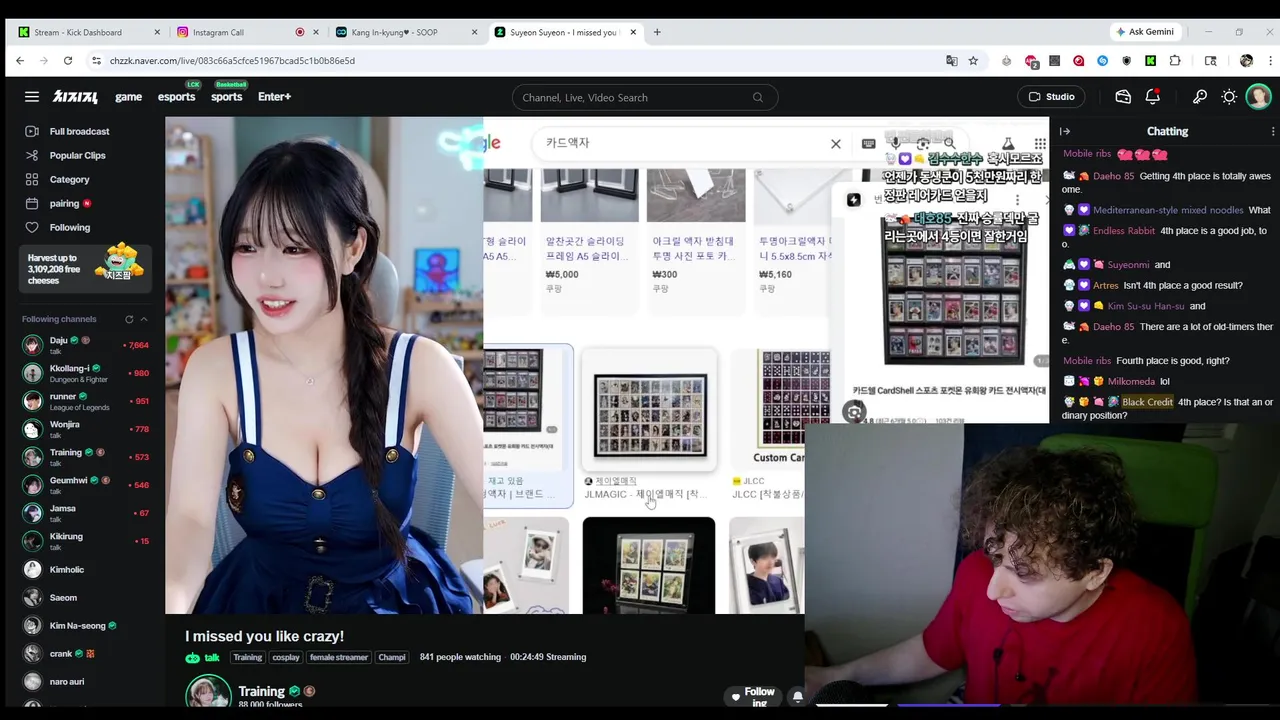Image resolution: width=1280 pixels, height=720 pixels.
Task: Click the search magnifier icon
Action: click(757, 97)
